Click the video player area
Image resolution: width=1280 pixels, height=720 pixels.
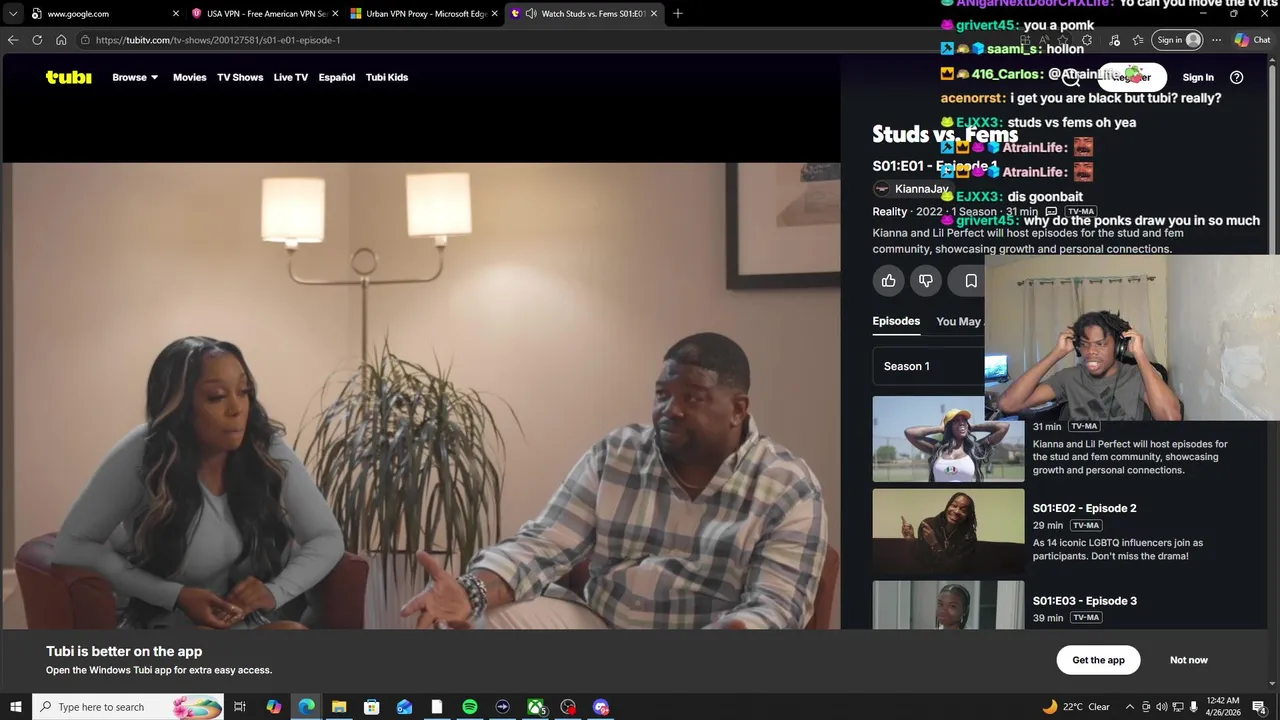tap(421, 396)
